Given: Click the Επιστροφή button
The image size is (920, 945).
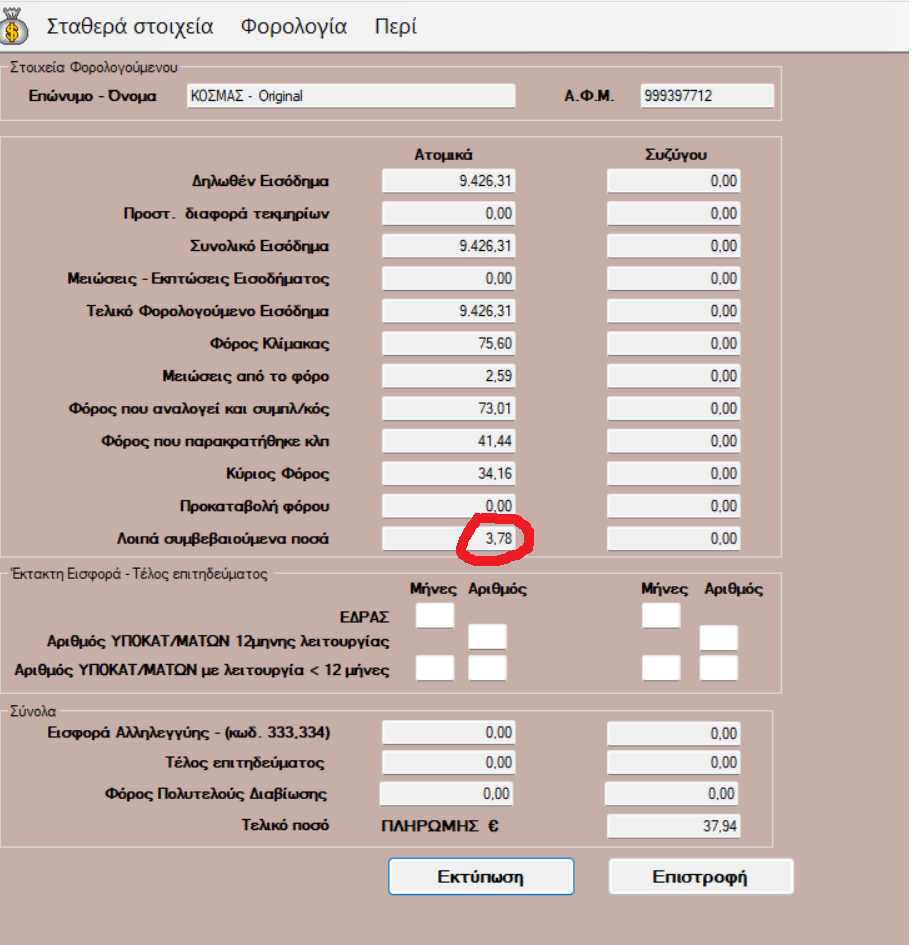Looking at the screenshot, I should (x=701, y=876).
